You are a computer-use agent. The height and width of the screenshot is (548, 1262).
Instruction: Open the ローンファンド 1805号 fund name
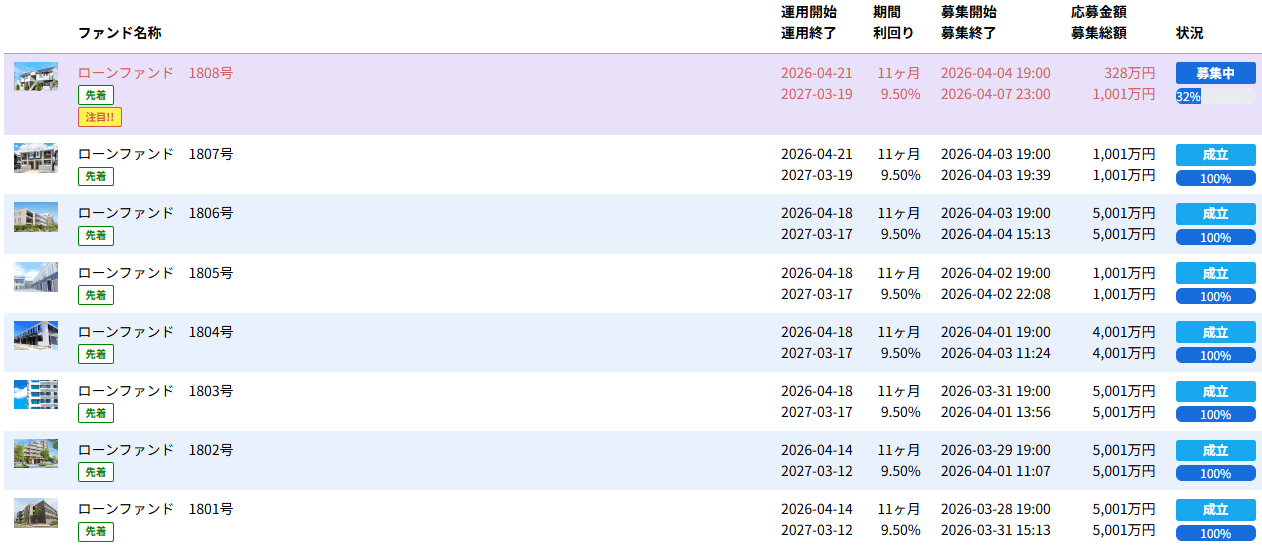(155, 273)
